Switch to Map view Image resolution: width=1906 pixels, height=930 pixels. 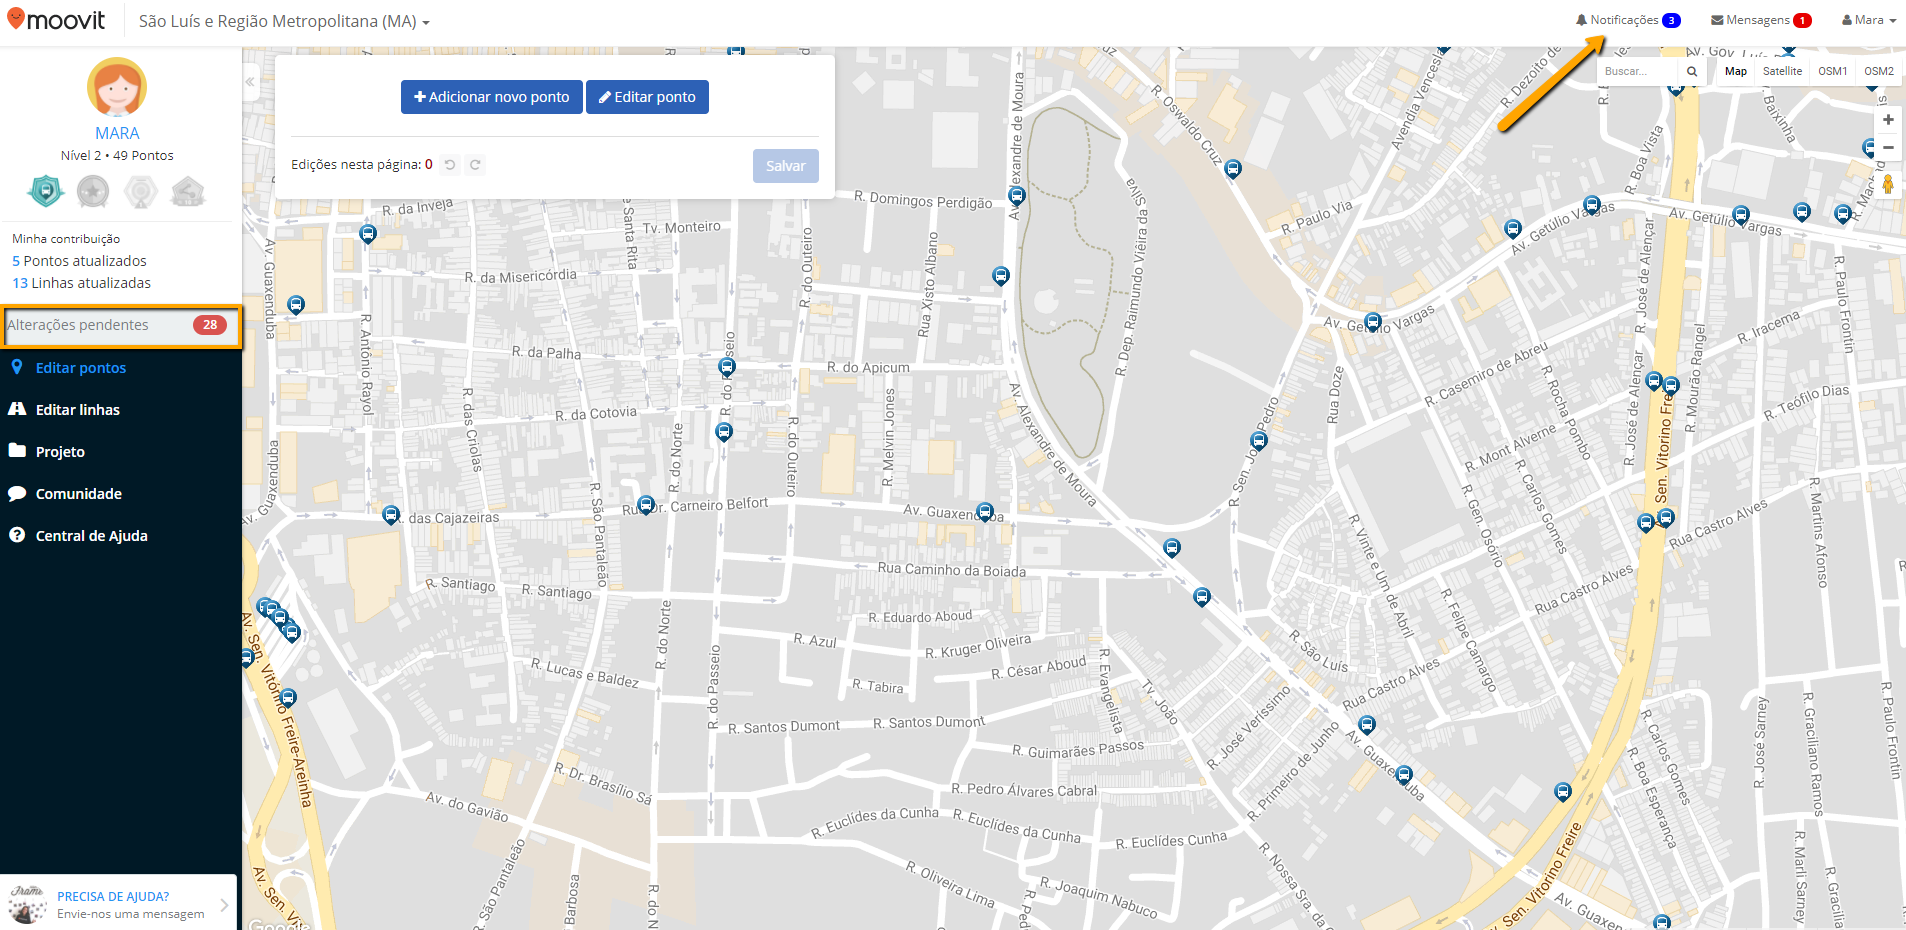click(x=1736, y=71)
